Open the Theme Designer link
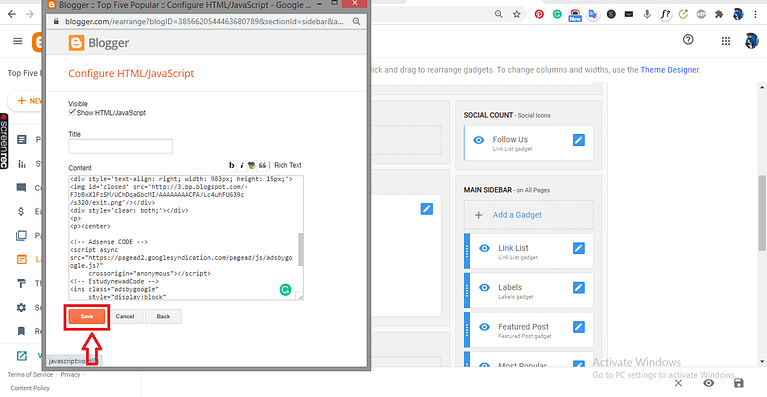This screenshot has height=397, width=767. click(x=670, y=70)
